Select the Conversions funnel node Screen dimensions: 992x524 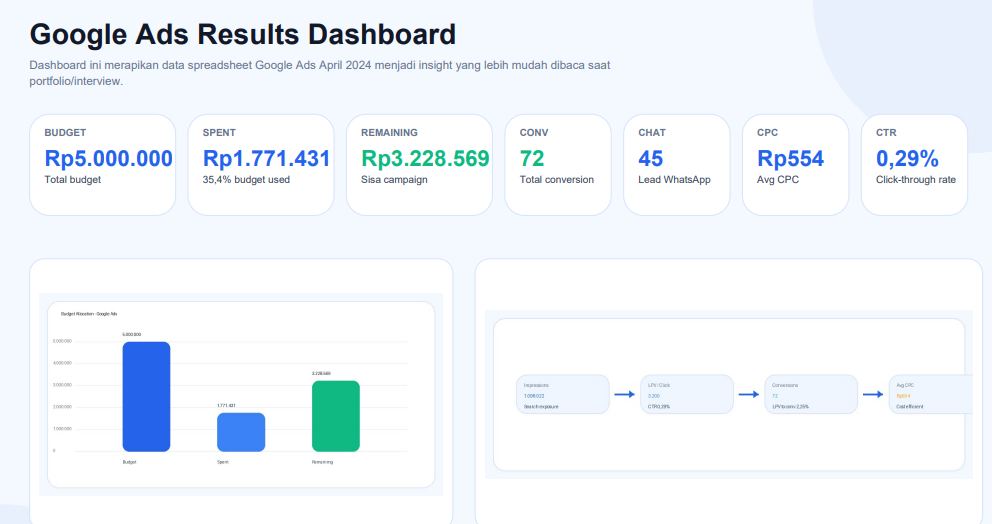click(x=811, y=394)
